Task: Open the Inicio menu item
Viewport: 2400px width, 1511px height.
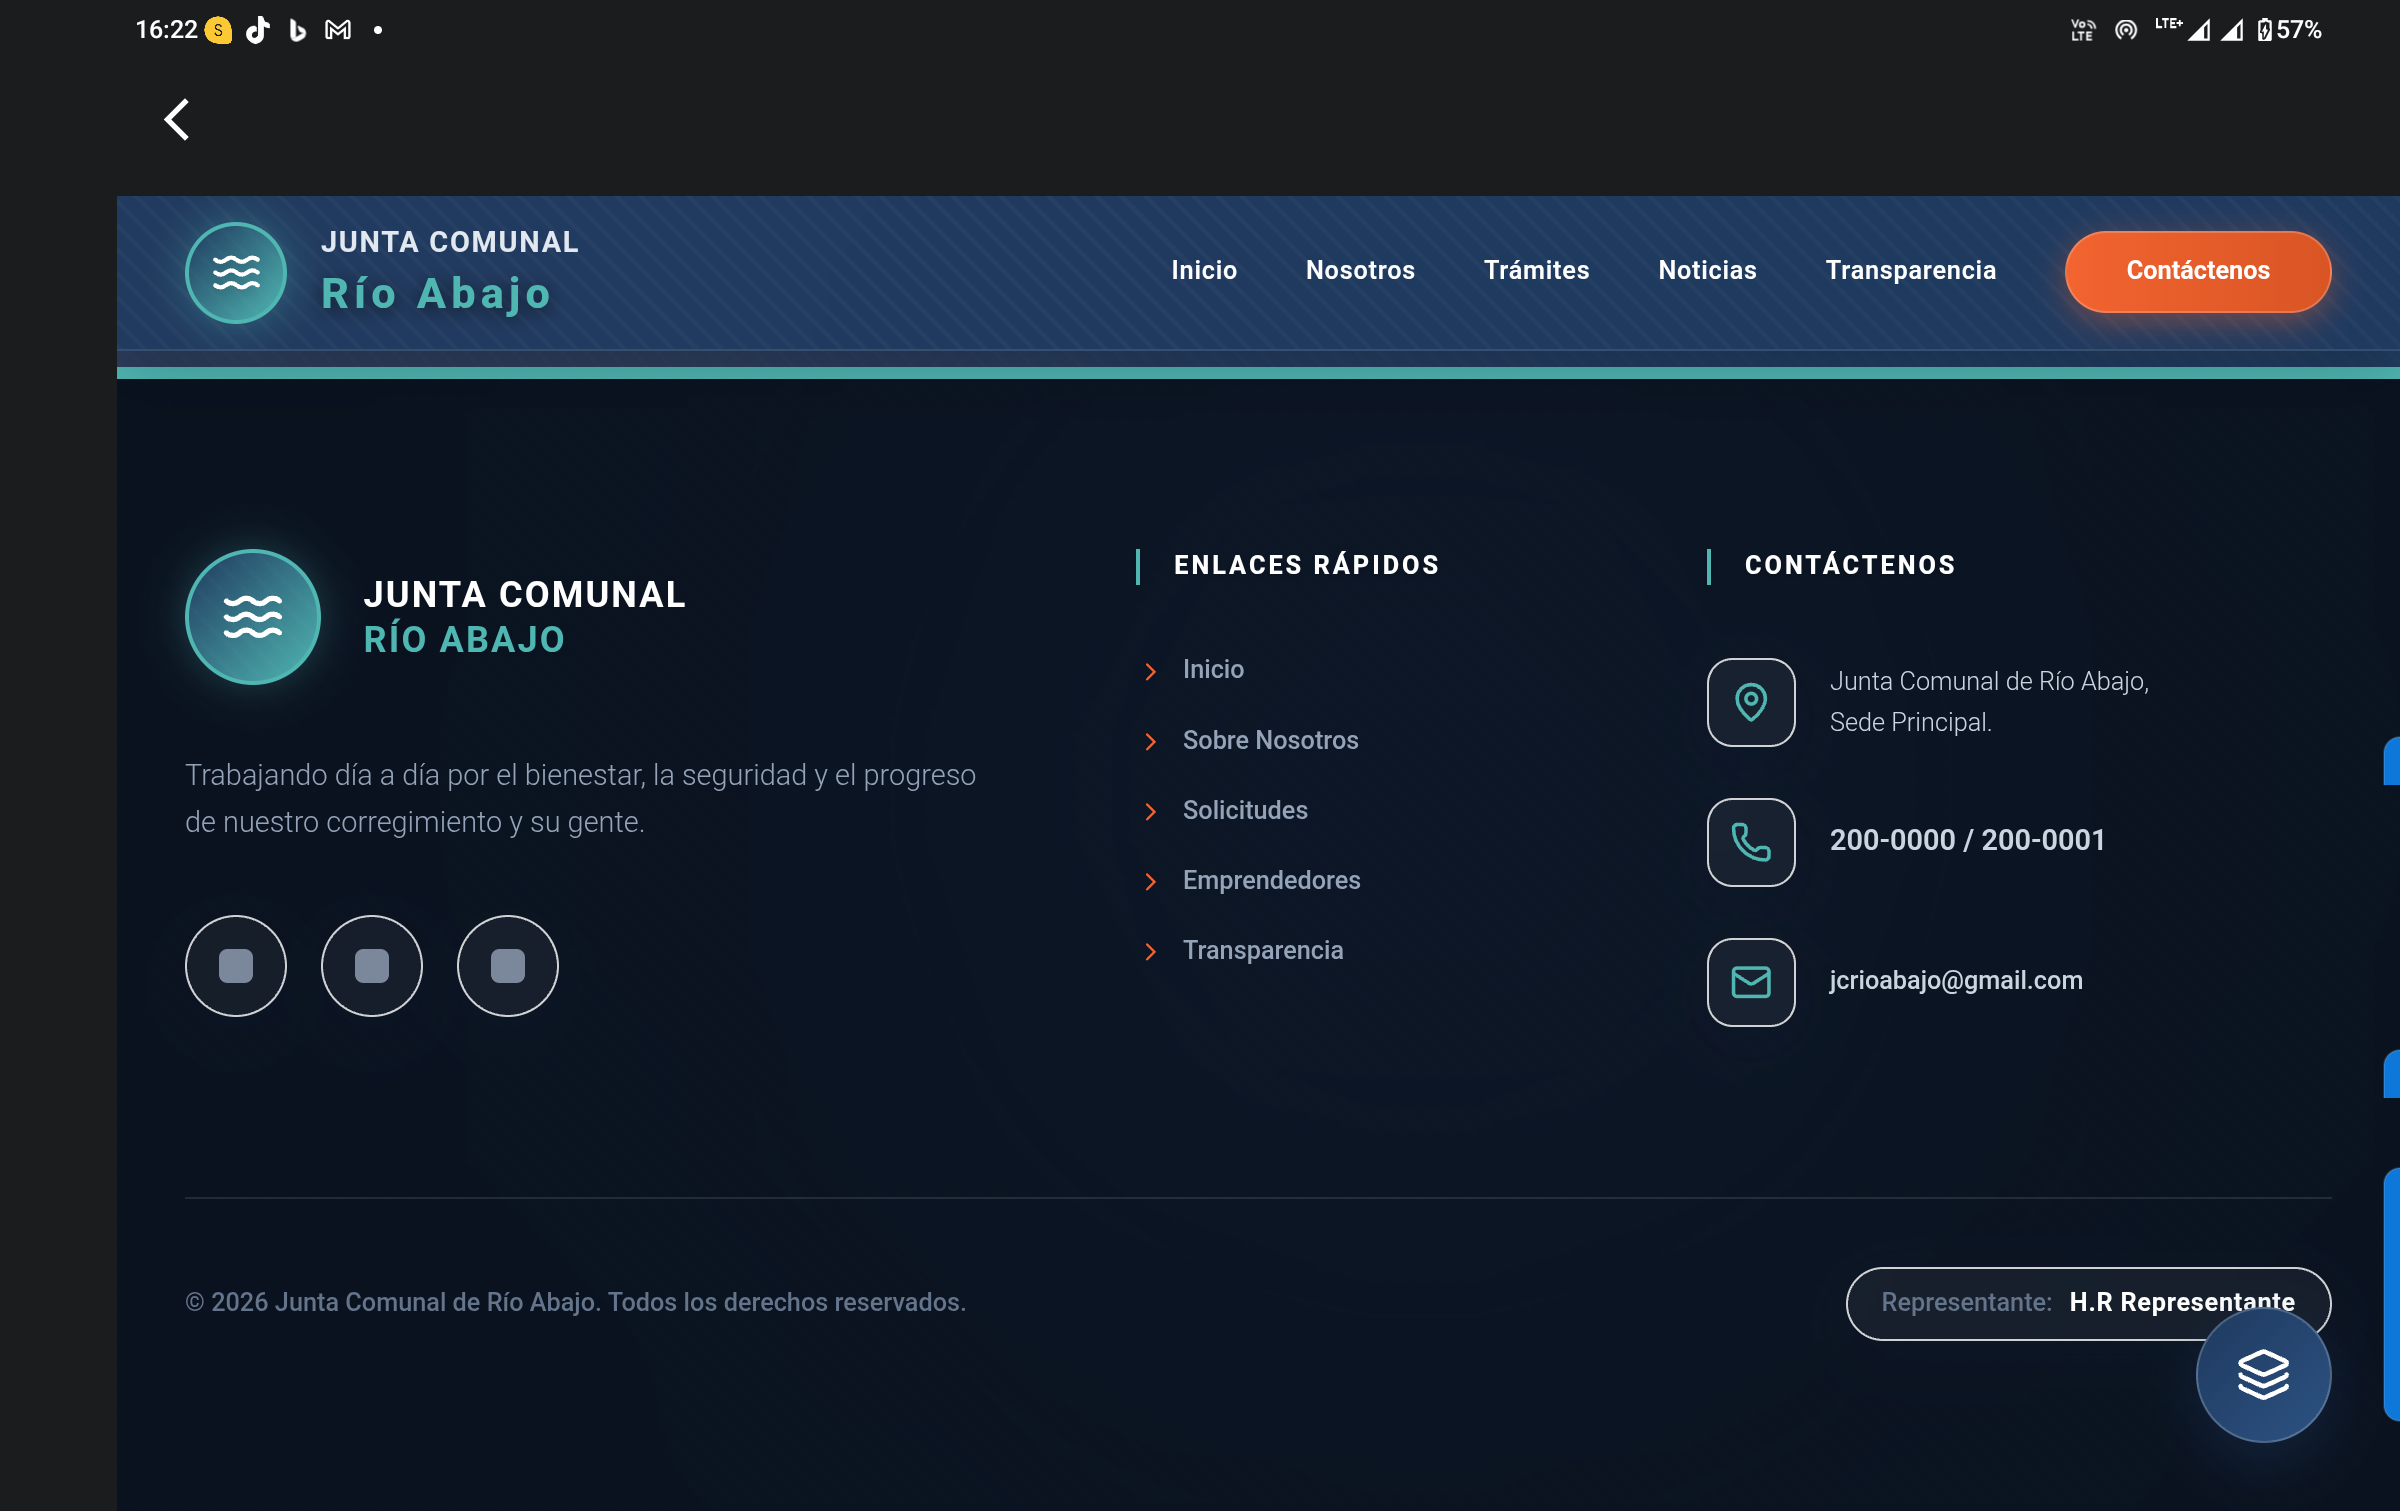Action: pyautogui.click(x=1204, y=270)
